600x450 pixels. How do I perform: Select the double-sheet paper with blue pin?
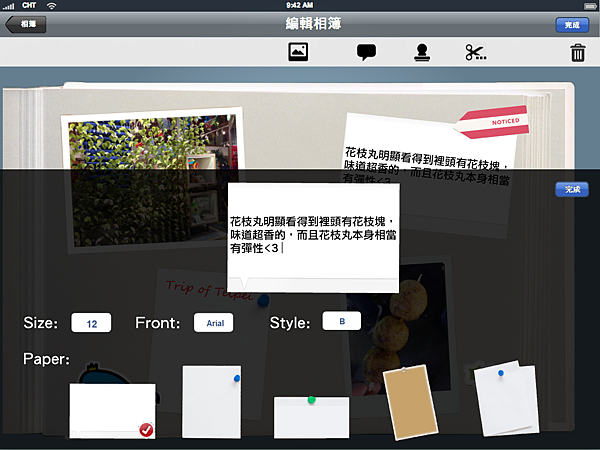[506, 398]
